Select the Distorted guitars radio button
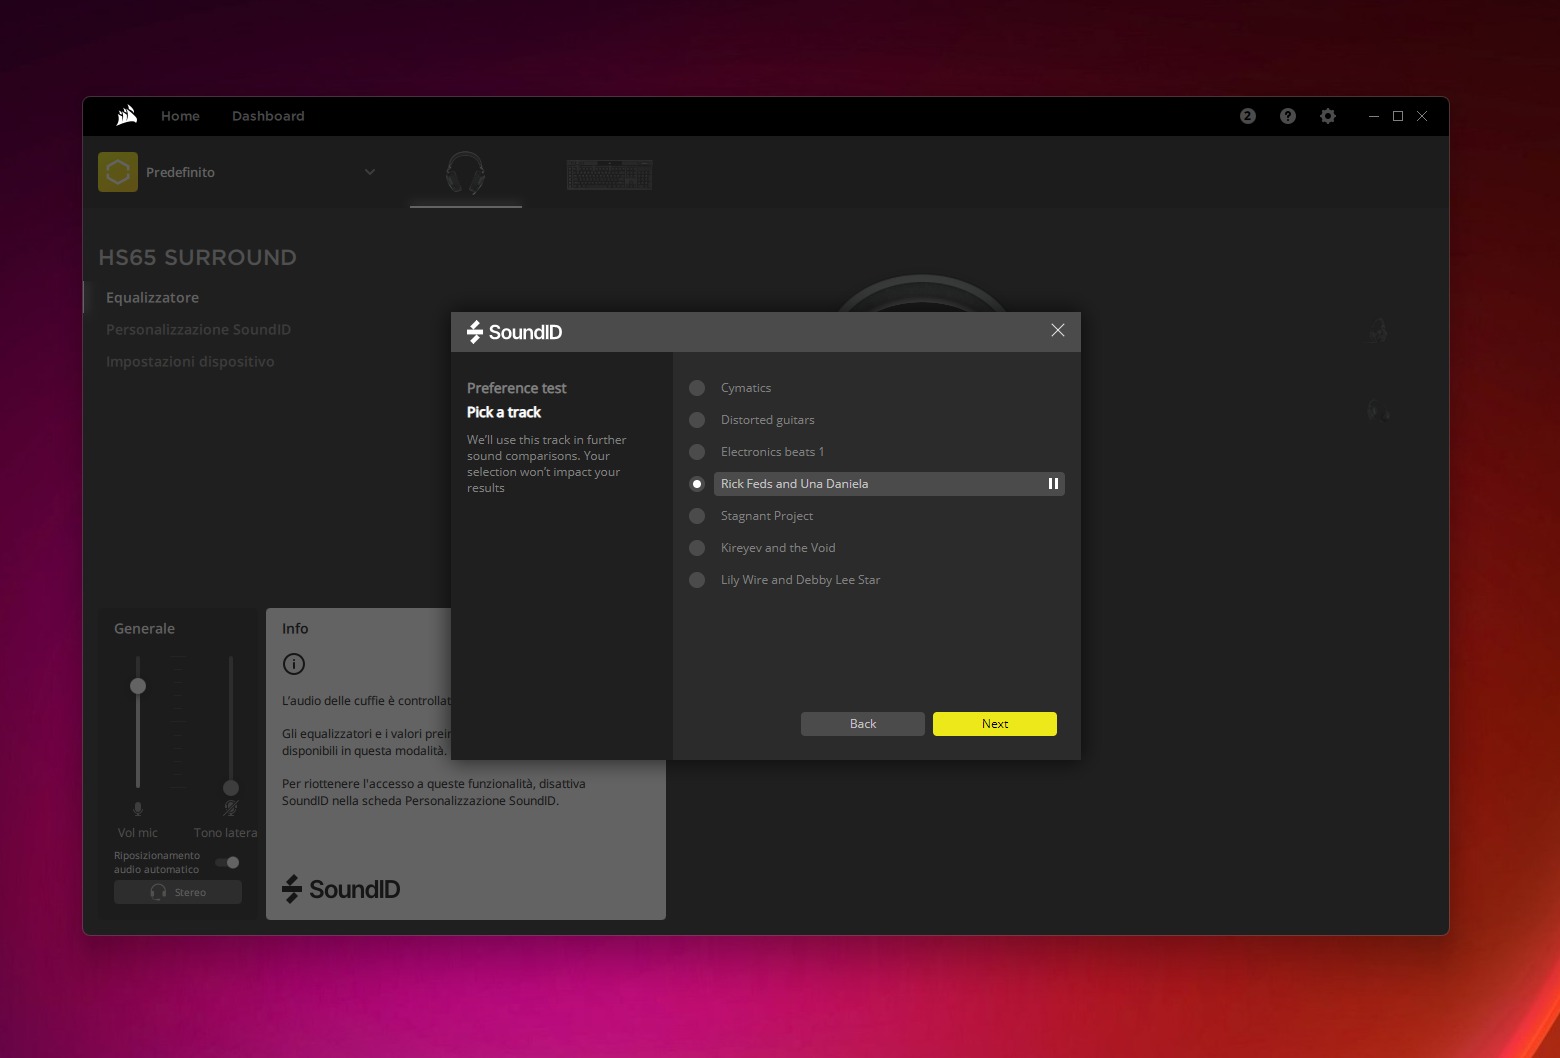Viewport: 1560px width, 1058px height. coord(697,420)
